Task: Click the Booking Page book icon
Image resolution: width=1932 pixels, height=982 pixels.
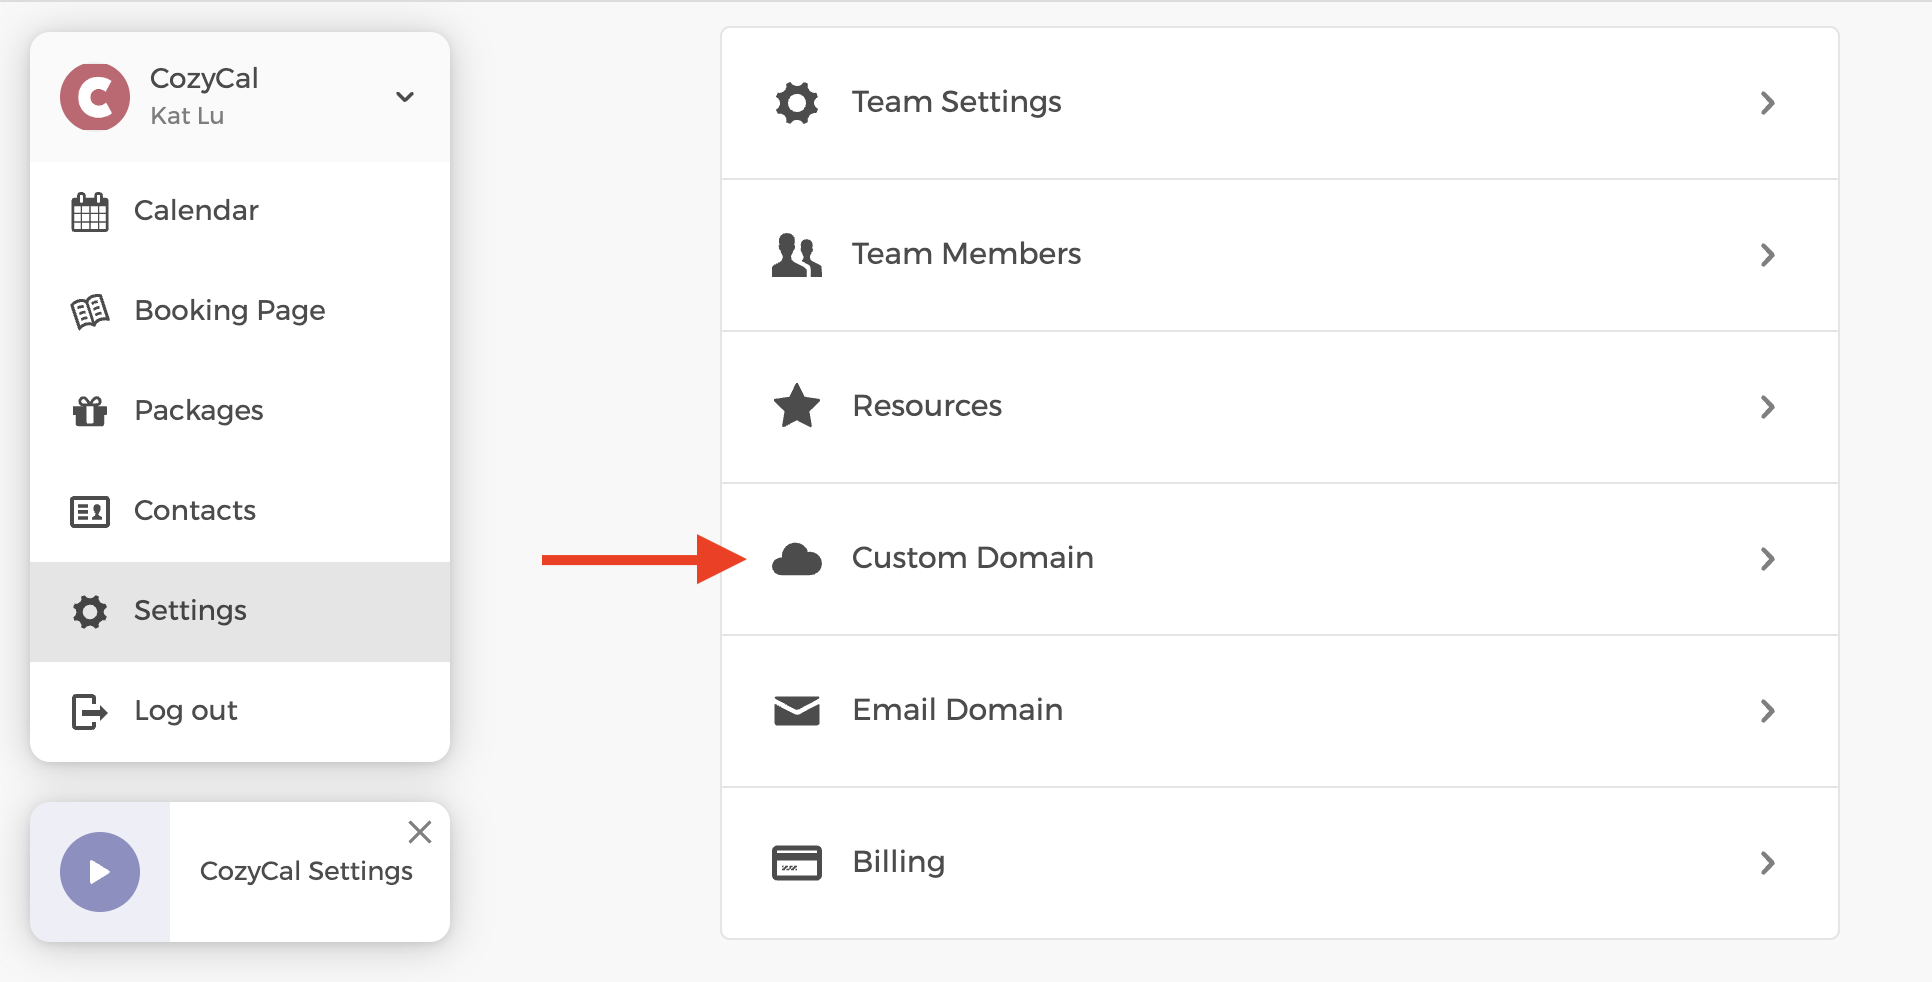Action: (x=90, y=311)
